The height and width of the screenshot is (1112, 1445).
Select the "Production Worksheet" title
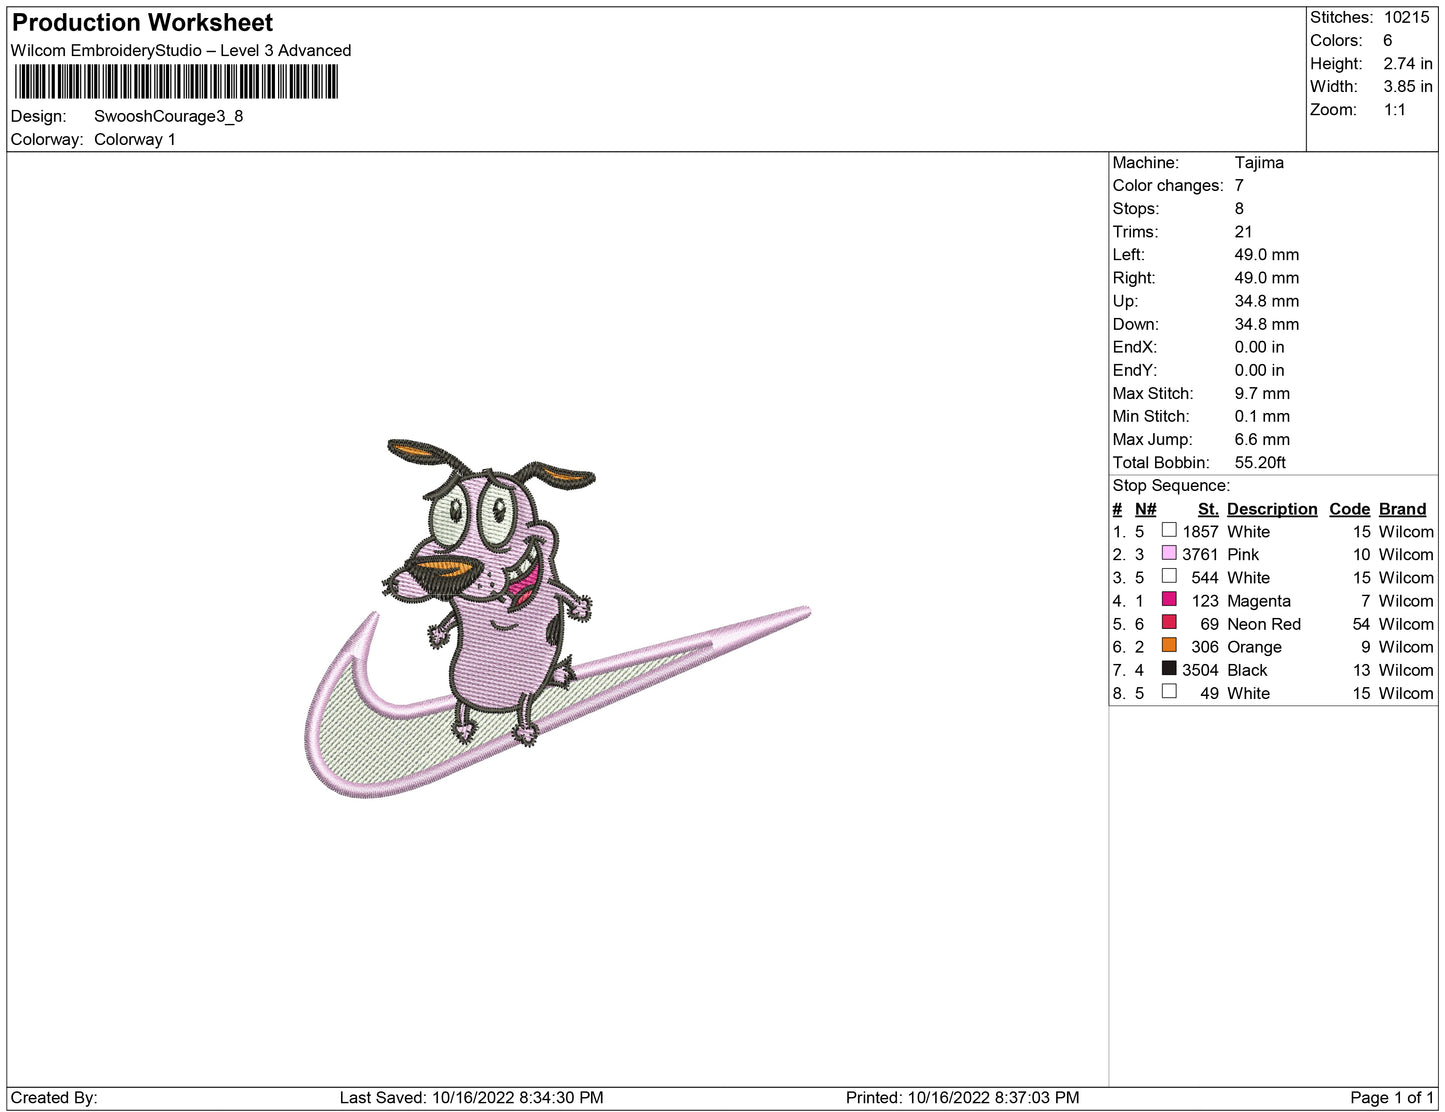(142, 23)
